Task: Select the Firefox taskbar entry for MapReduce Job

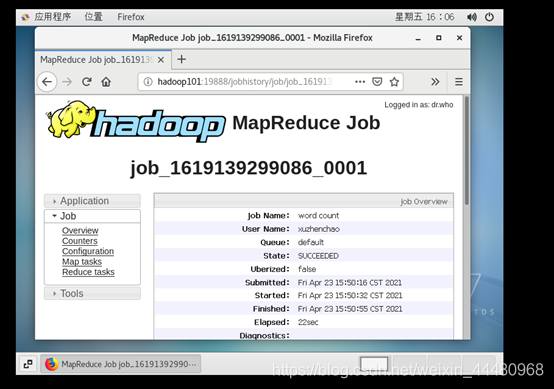Action: [121, 364]
